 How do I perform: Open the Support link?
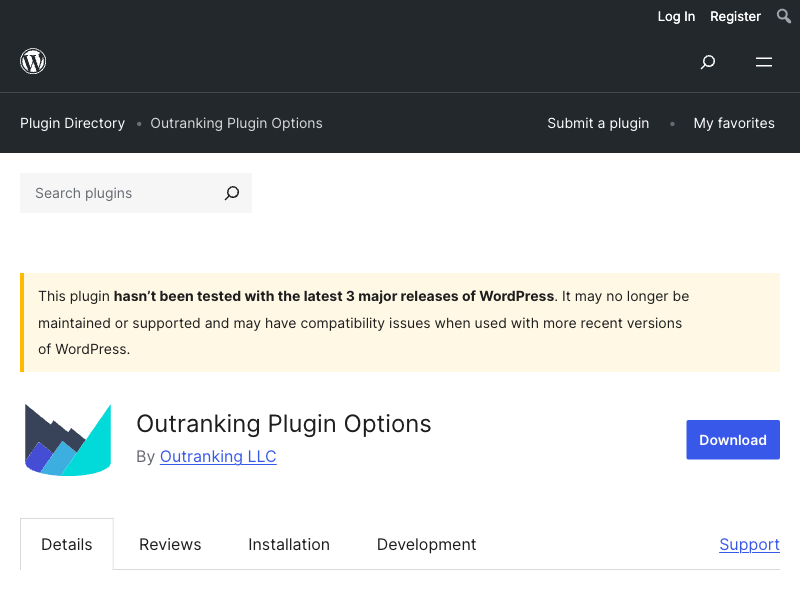point(749,544)
